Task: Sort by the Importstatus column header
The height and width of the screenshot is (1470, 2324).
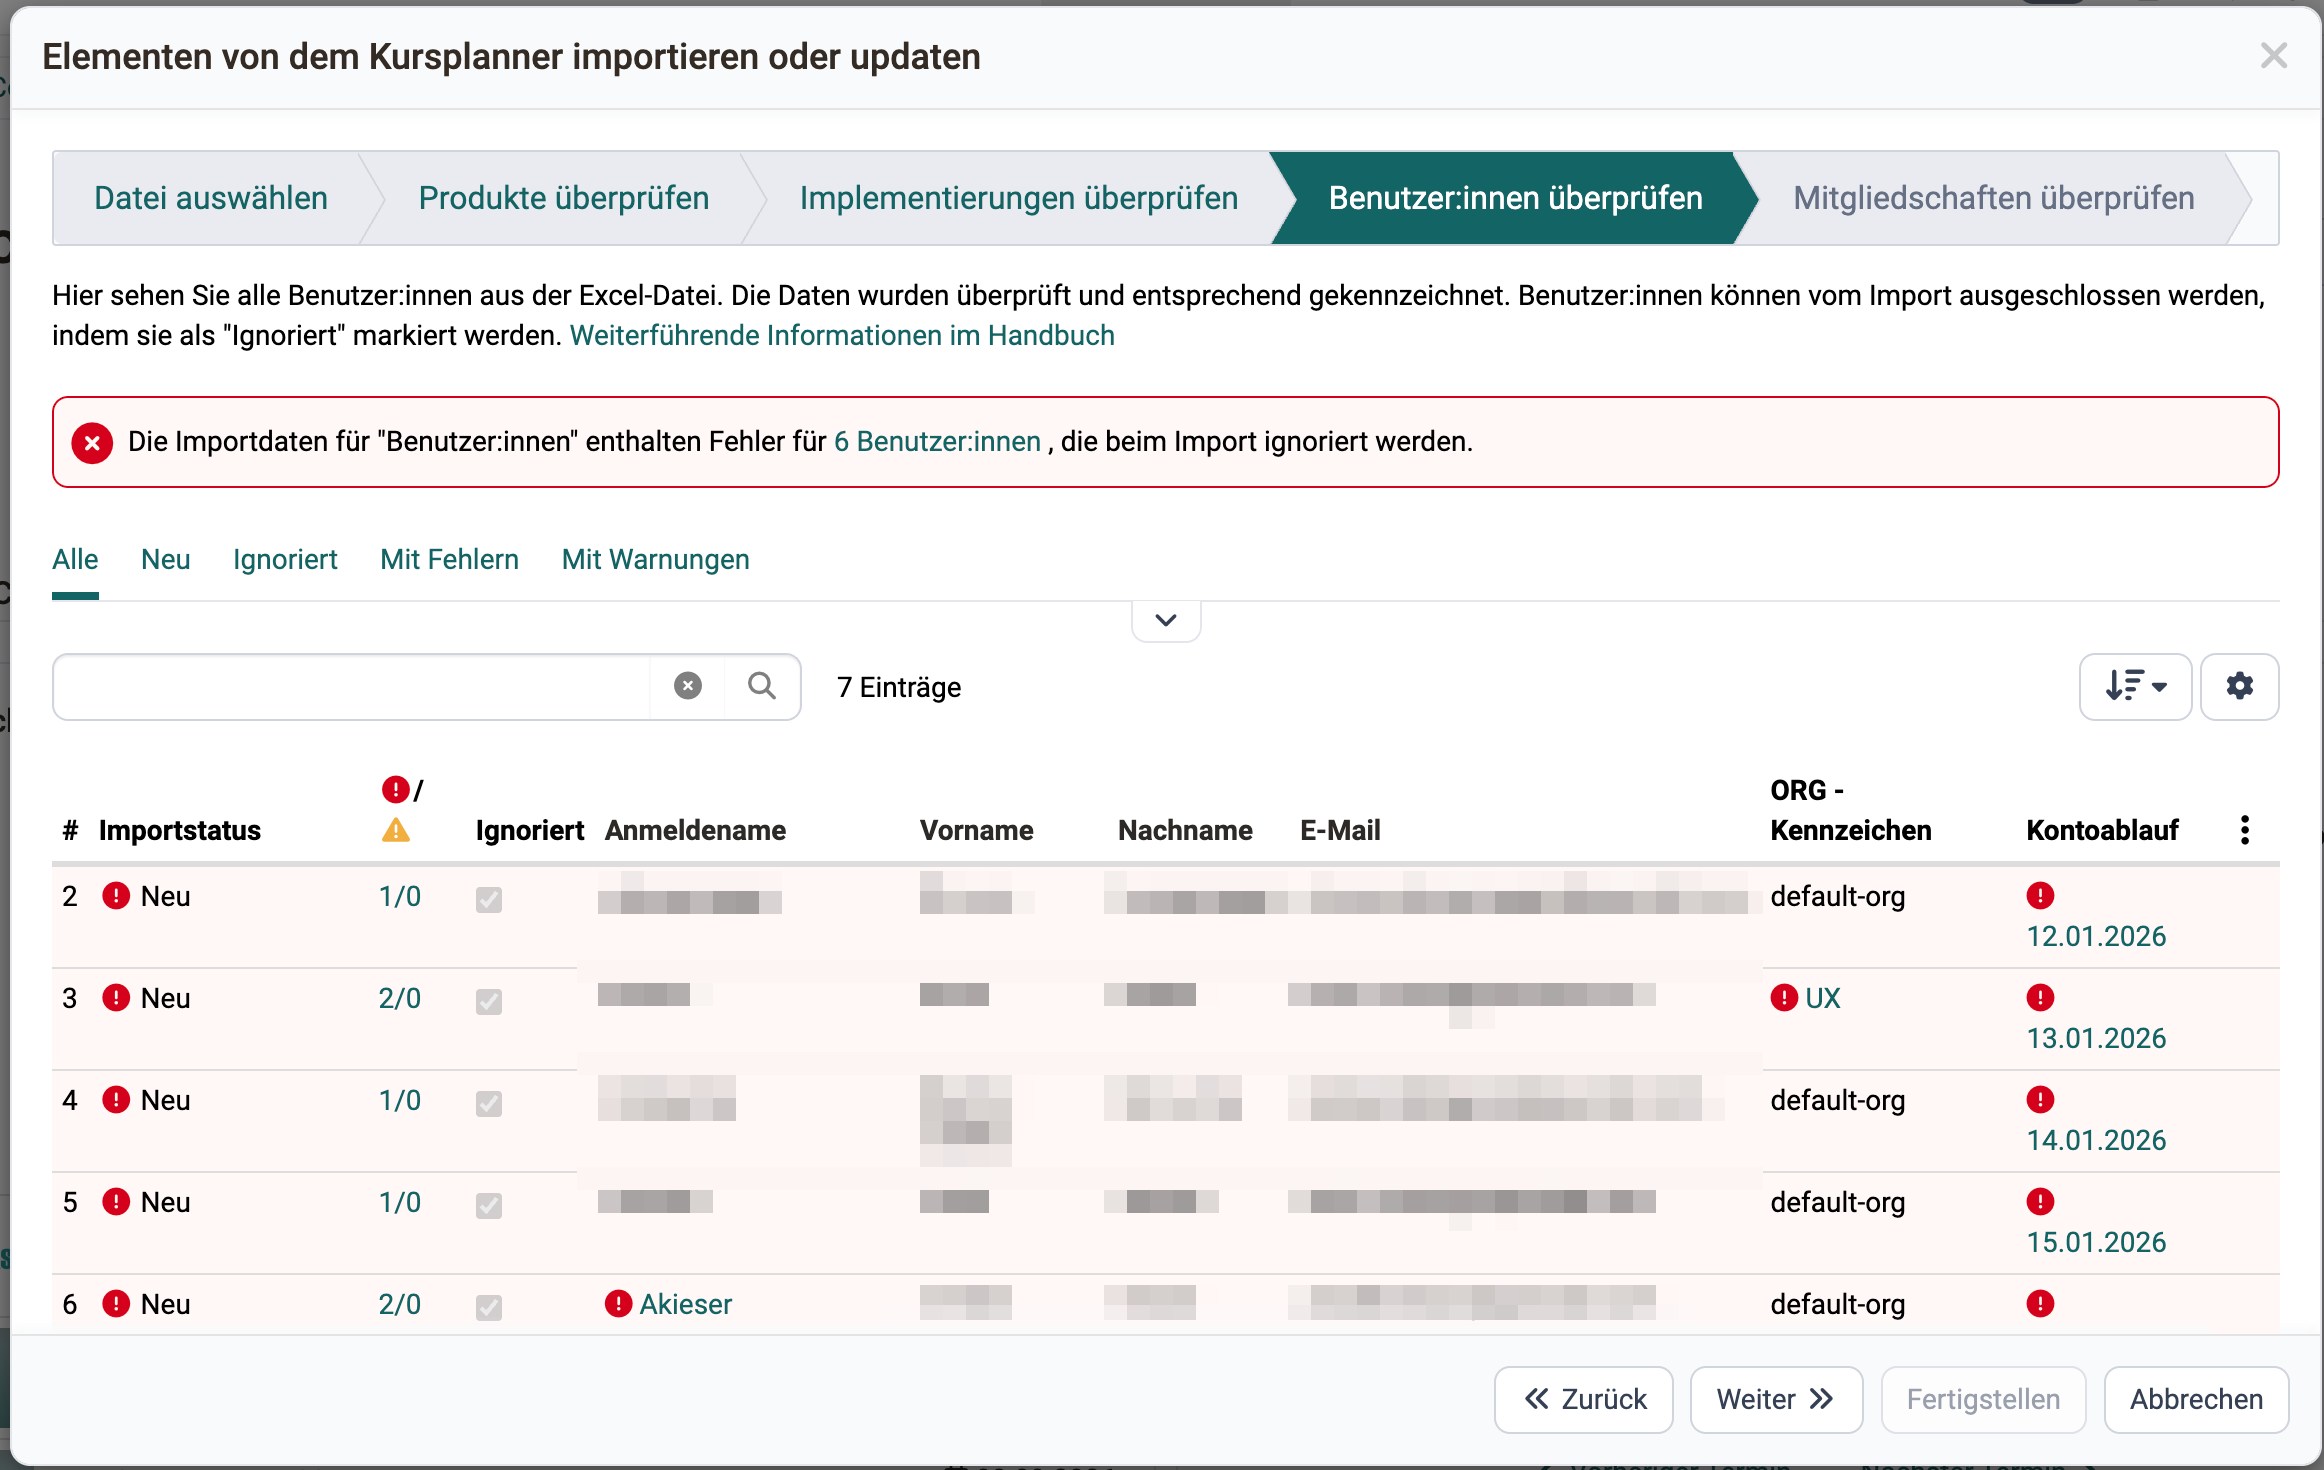Action: (x=180, y=830)
